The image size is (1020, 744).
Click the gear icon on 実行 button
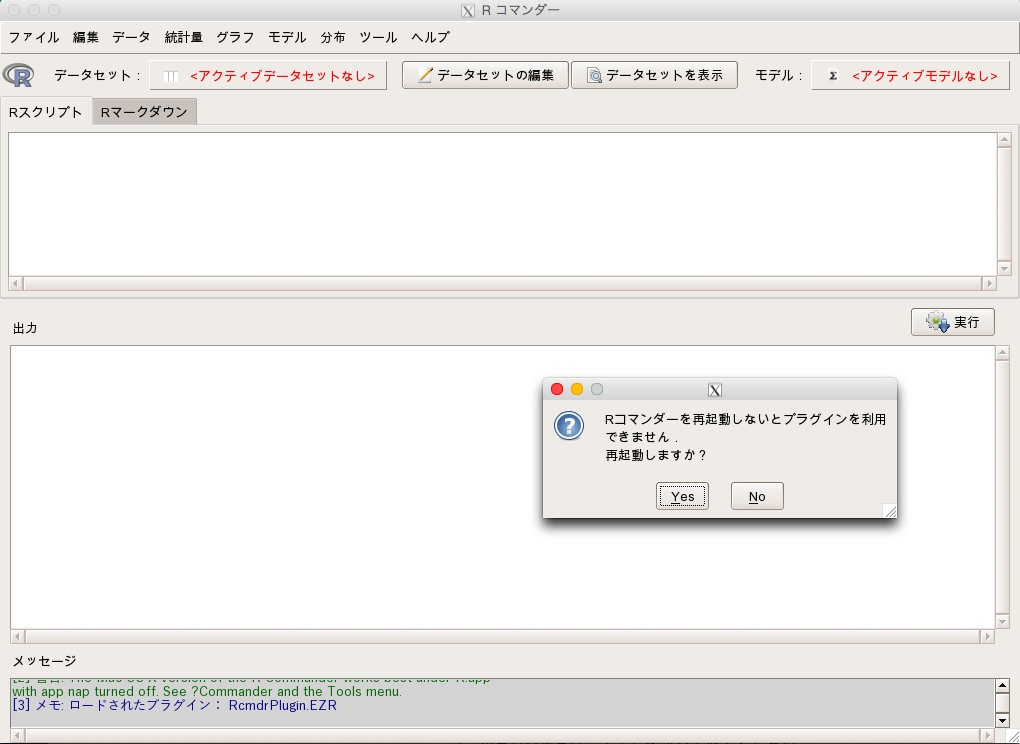pos(937,322)
